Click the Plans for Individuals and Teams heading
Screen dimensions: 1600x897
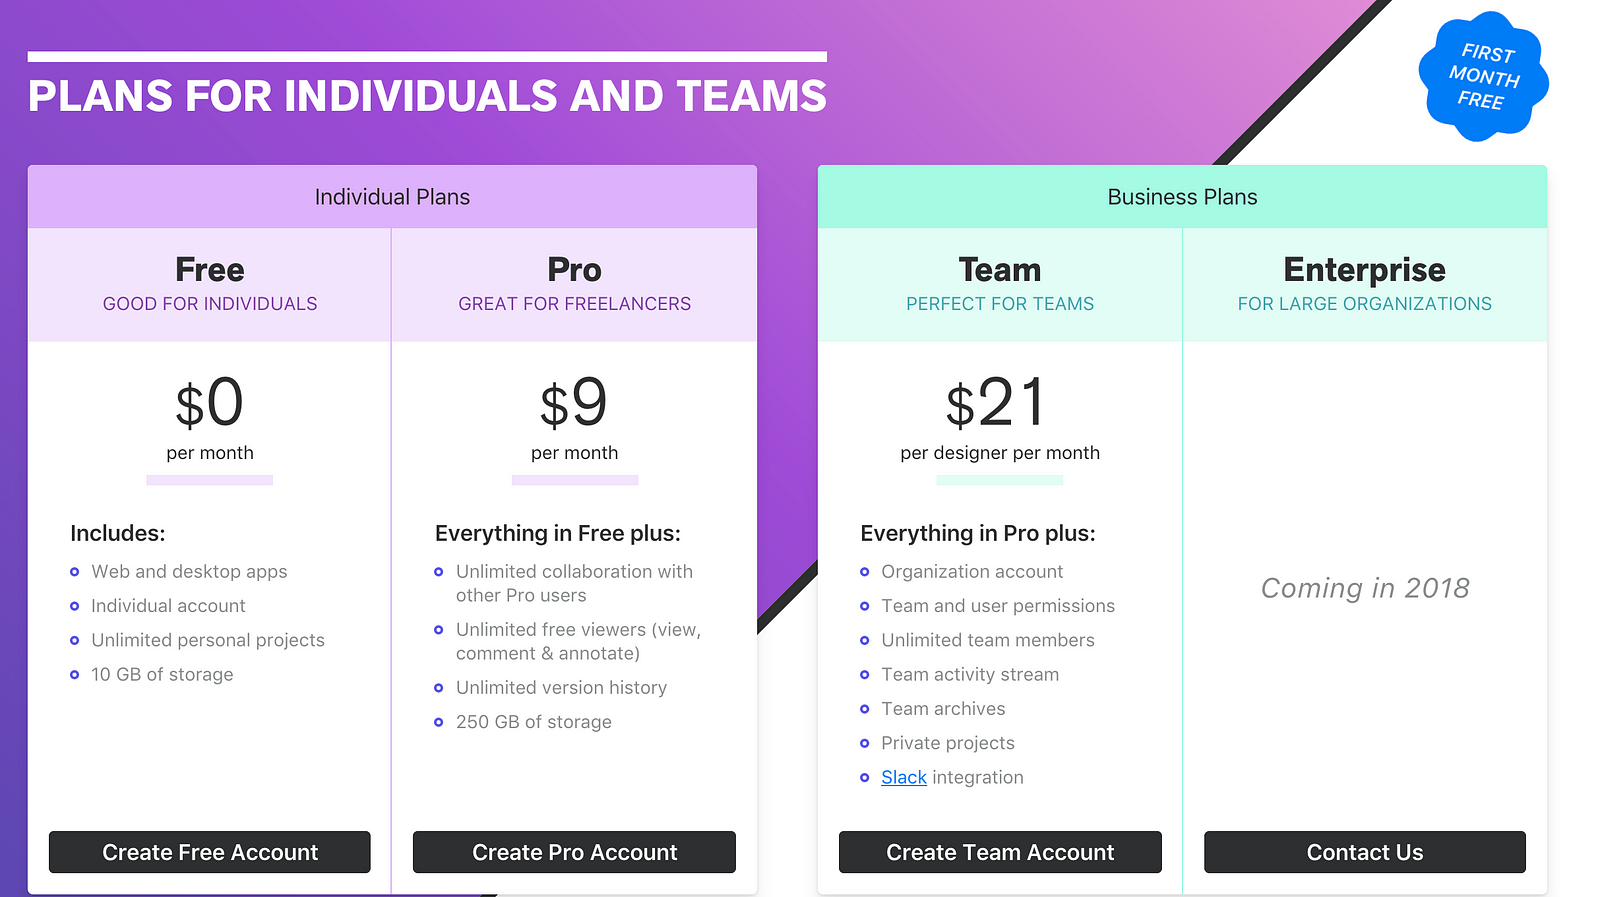[427, 96]
